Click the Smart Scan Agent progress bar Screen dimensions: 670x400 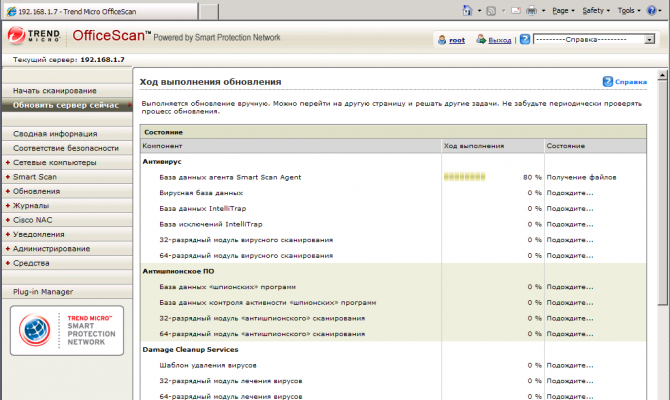tap(464, 177)
